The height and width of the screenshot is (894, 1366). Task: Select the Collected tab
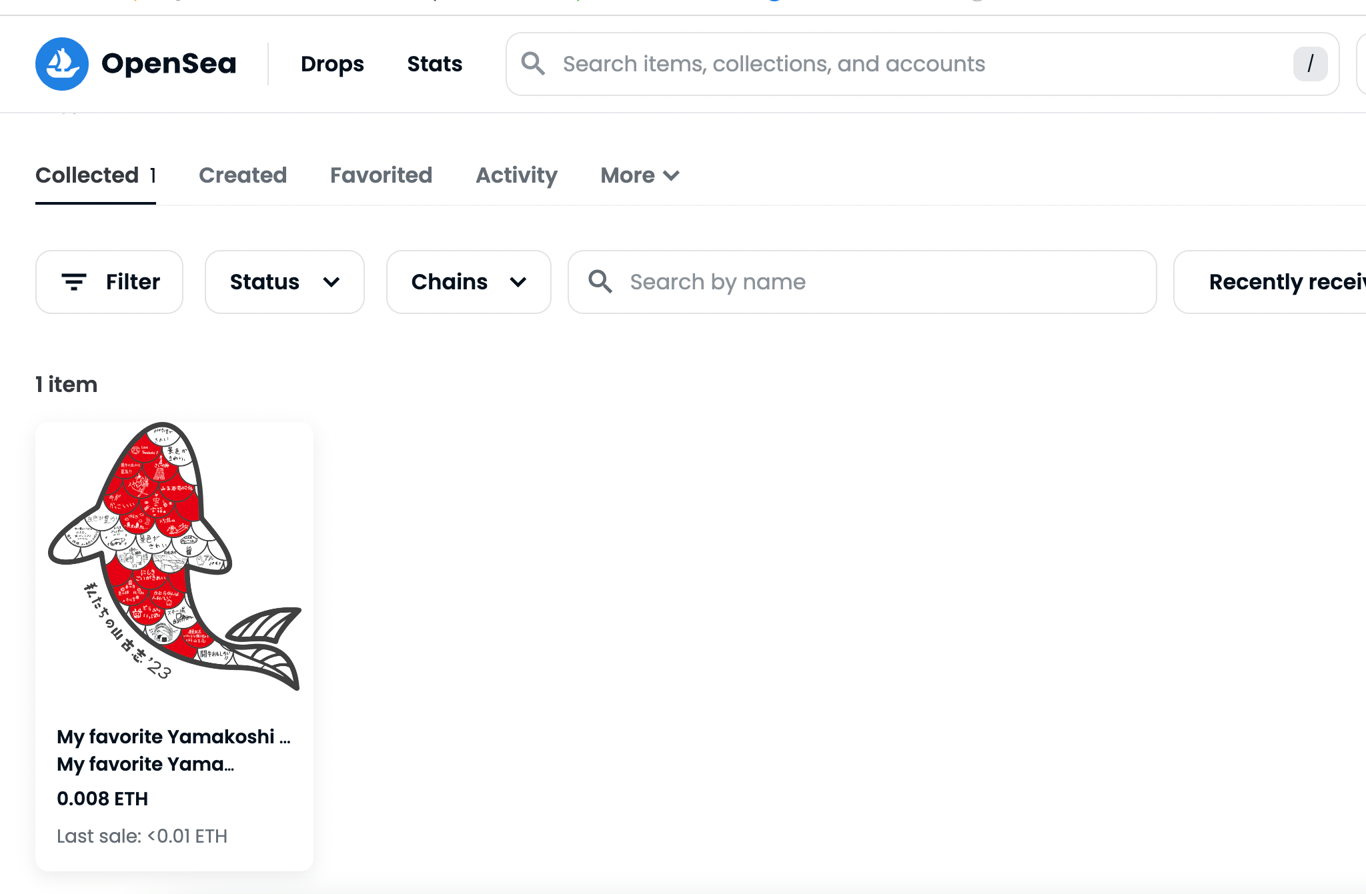96,176
